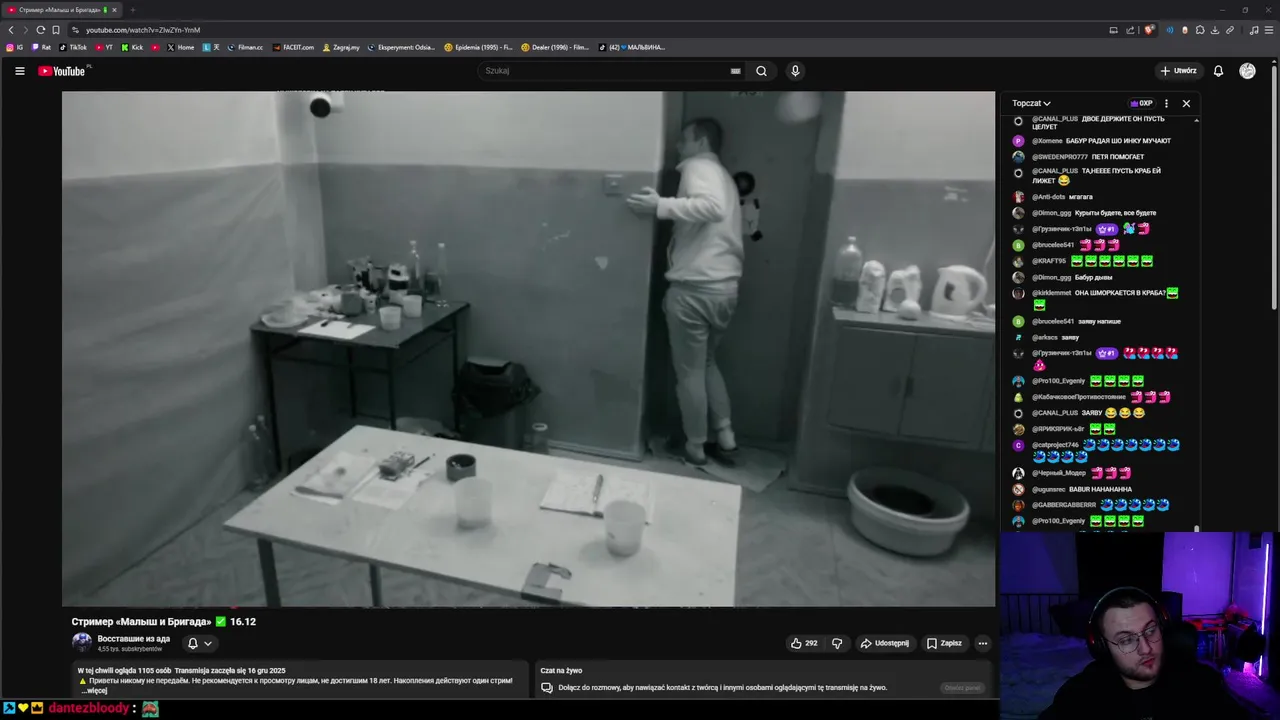
Task: Switch to the Стример «Малыш и Бригада» tab
Action: coord(62,10)
